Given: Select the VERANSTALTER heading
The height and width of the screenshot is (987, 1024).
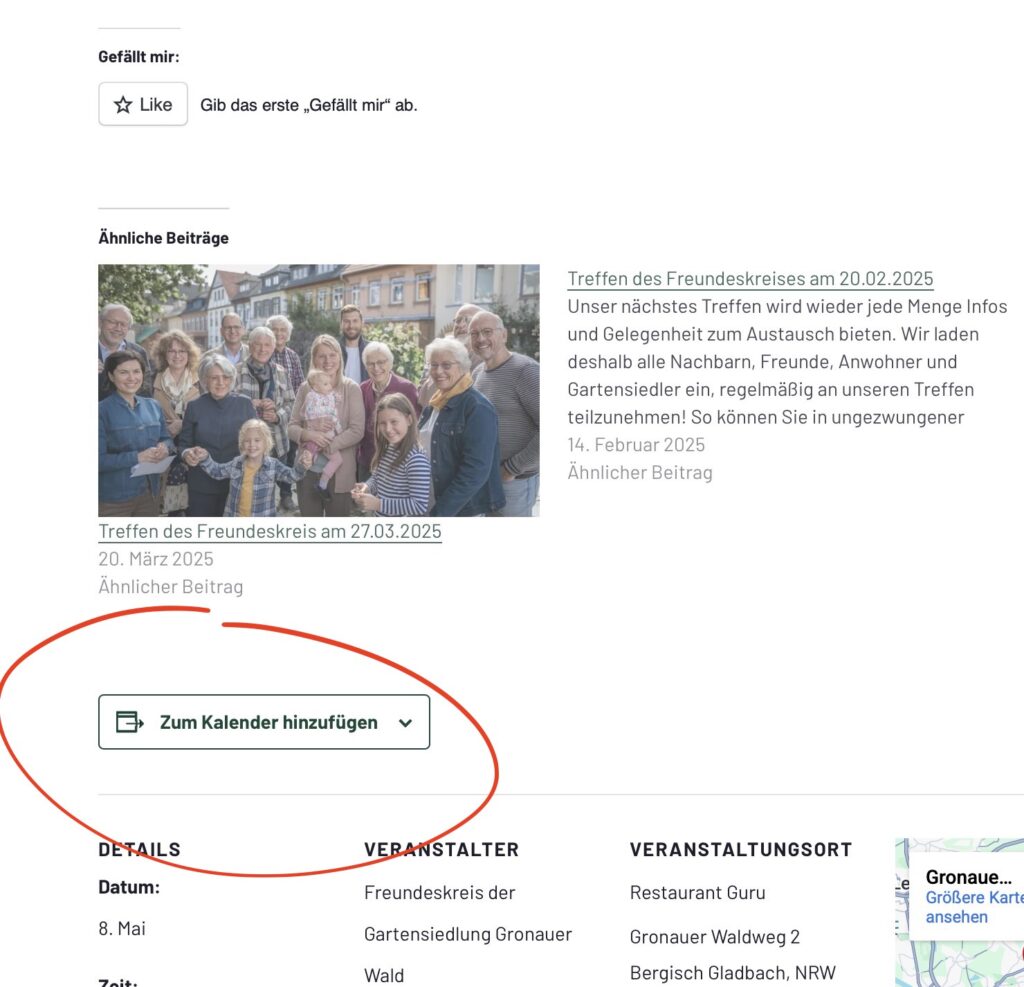Looking at the screenshot, I should [x=441, y=849].
